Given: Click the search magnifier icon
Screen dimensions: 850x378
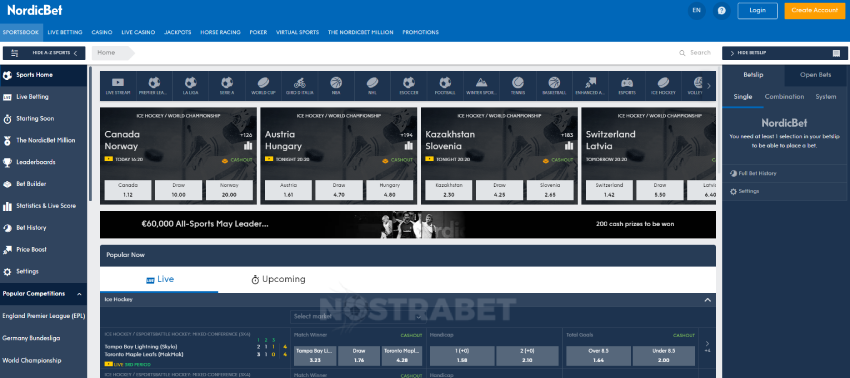Looking at the screenshot, I should tap(682, 53).
